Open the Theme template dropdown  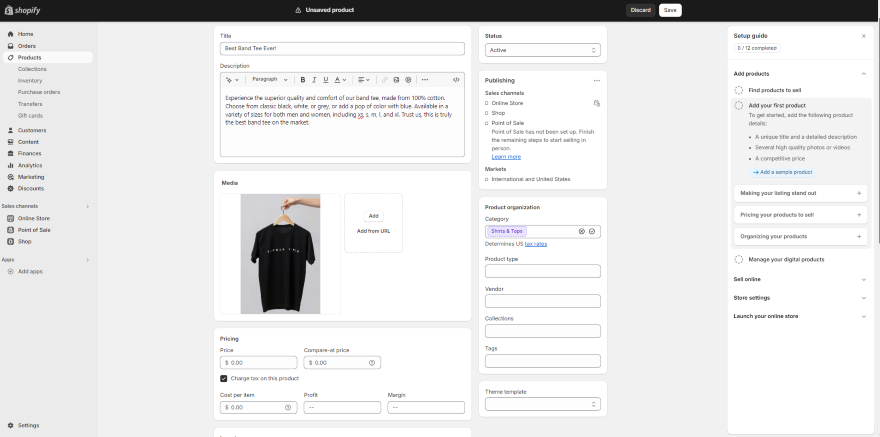543,404
